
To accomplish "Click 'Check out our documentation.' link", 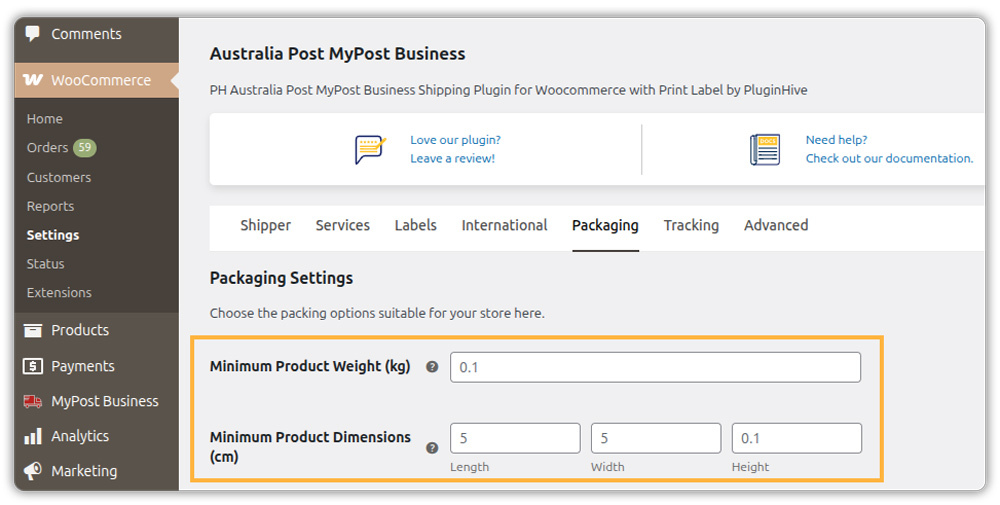I will point(889,158).
